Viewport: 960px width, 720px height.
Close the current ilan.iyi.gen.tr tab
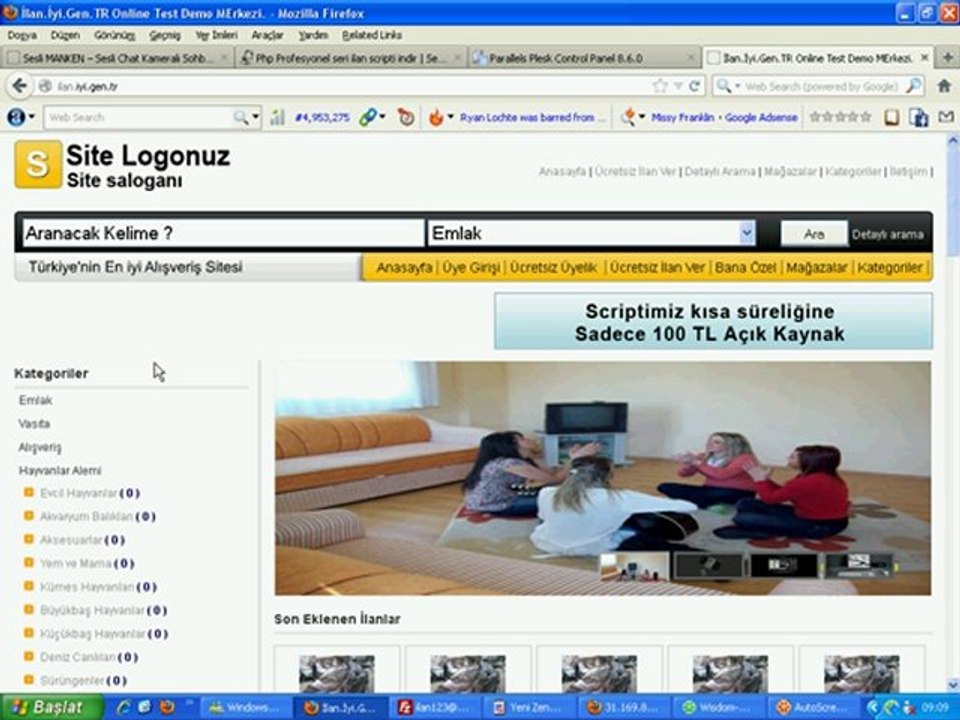pos(924,58)
